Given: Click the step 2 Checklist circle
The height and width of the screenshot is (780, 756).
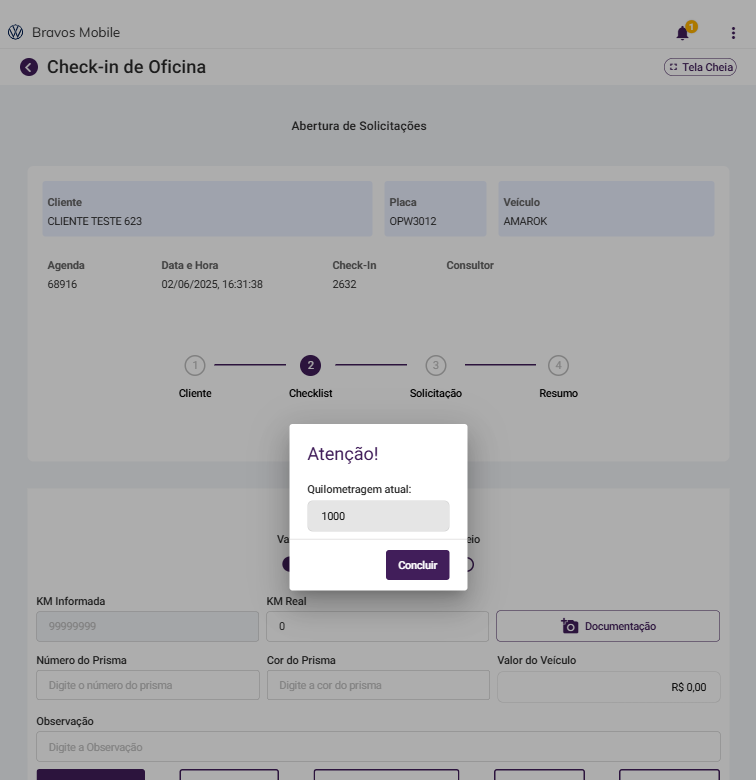Looking at the screenshot, I should pos(310,365).
